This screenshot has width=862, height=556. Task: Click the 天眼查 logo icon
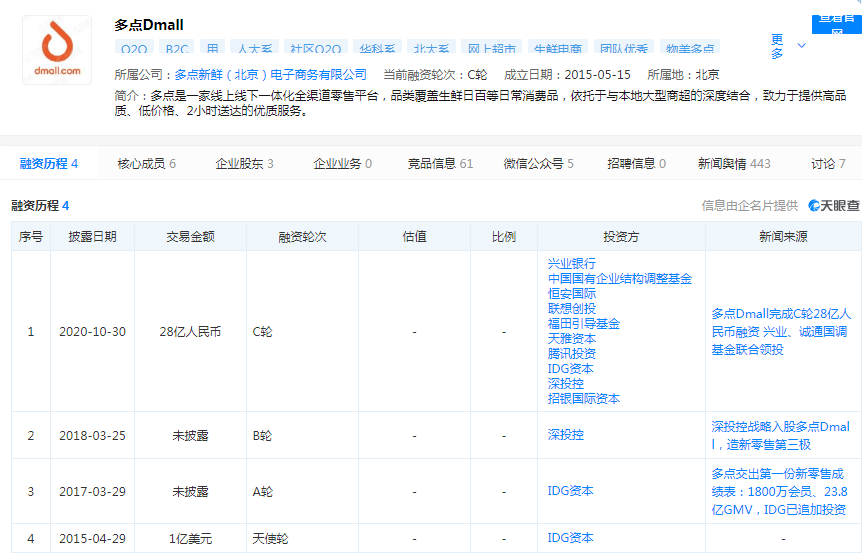tap(833, 206)
